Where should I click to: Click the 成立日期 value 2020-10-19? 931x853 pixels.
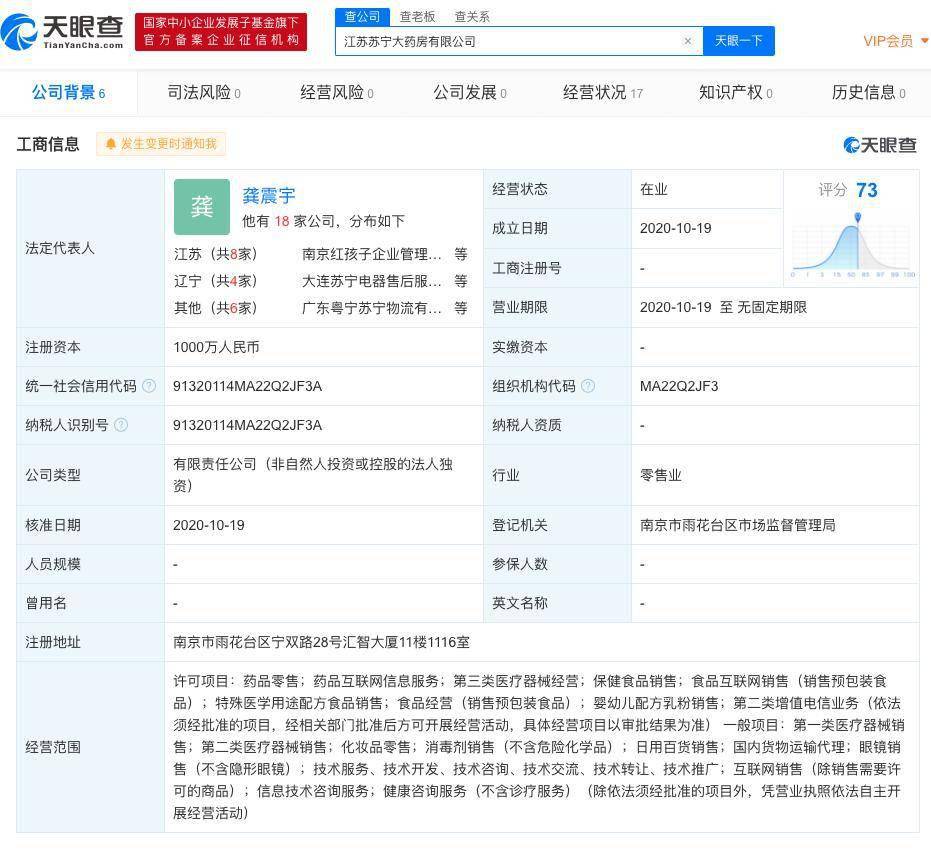(676, 229)
